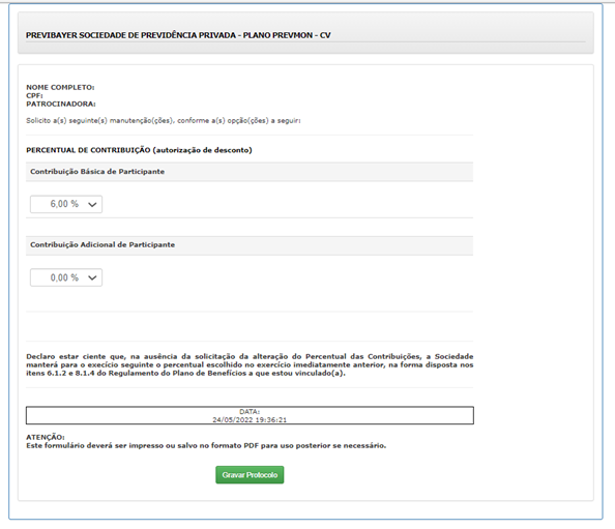Click the NOME COMPLETO label
The height and width of the screenshot is (529, 615).
tap(60, 87)
